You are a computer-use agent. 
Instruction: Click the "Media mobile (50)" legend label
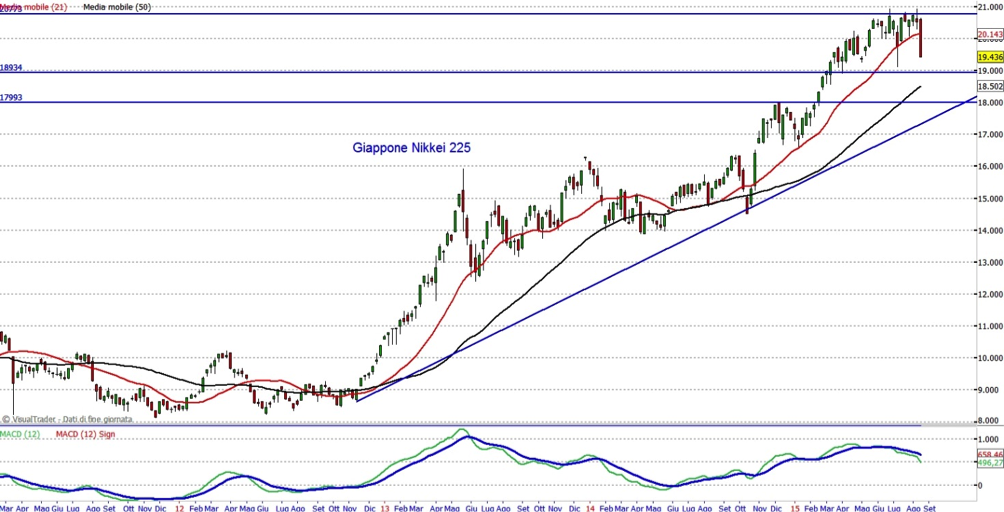[x=115, y=6]
